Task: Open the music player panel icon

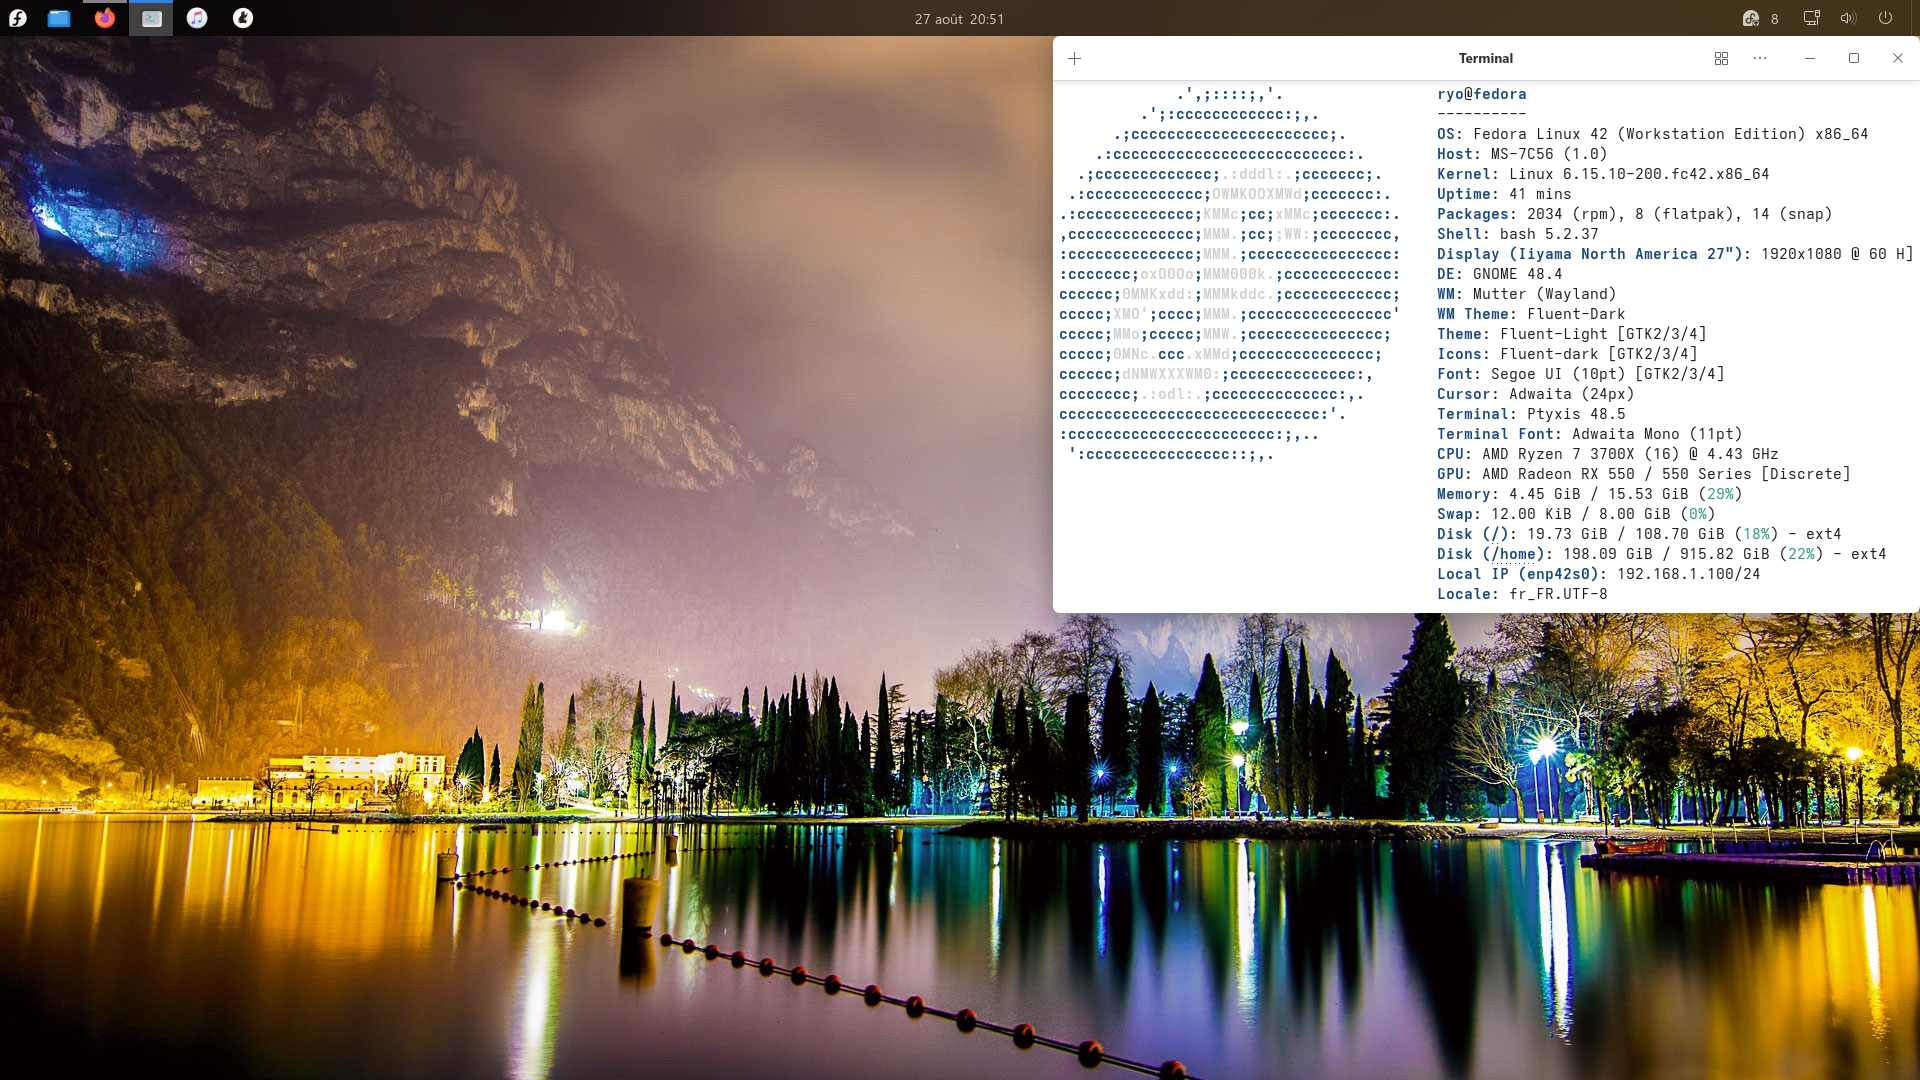Action: [197, 18]
